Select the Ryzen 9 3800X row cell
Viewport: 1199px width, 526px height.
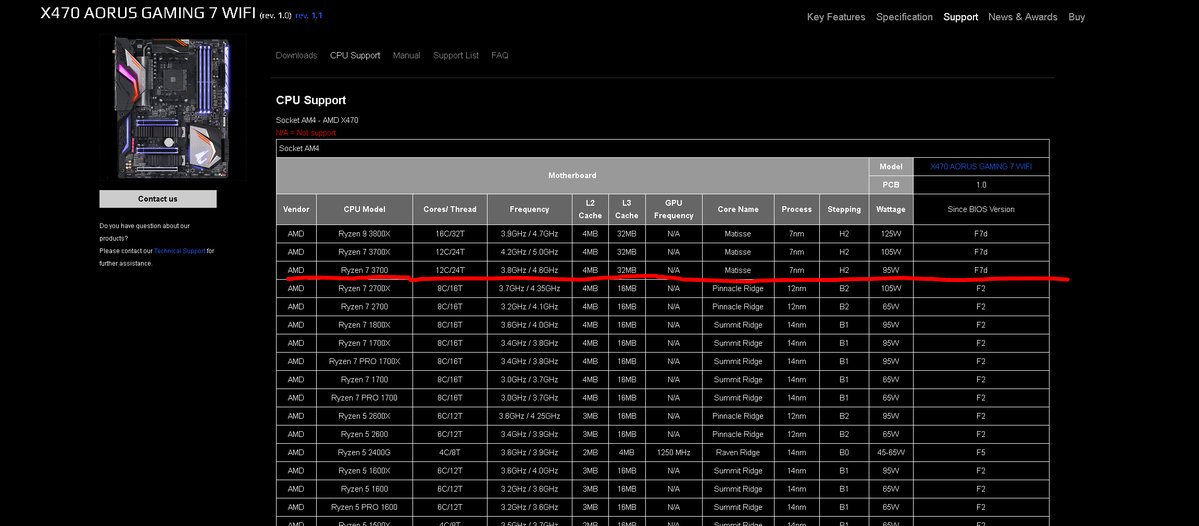point(364,234)
